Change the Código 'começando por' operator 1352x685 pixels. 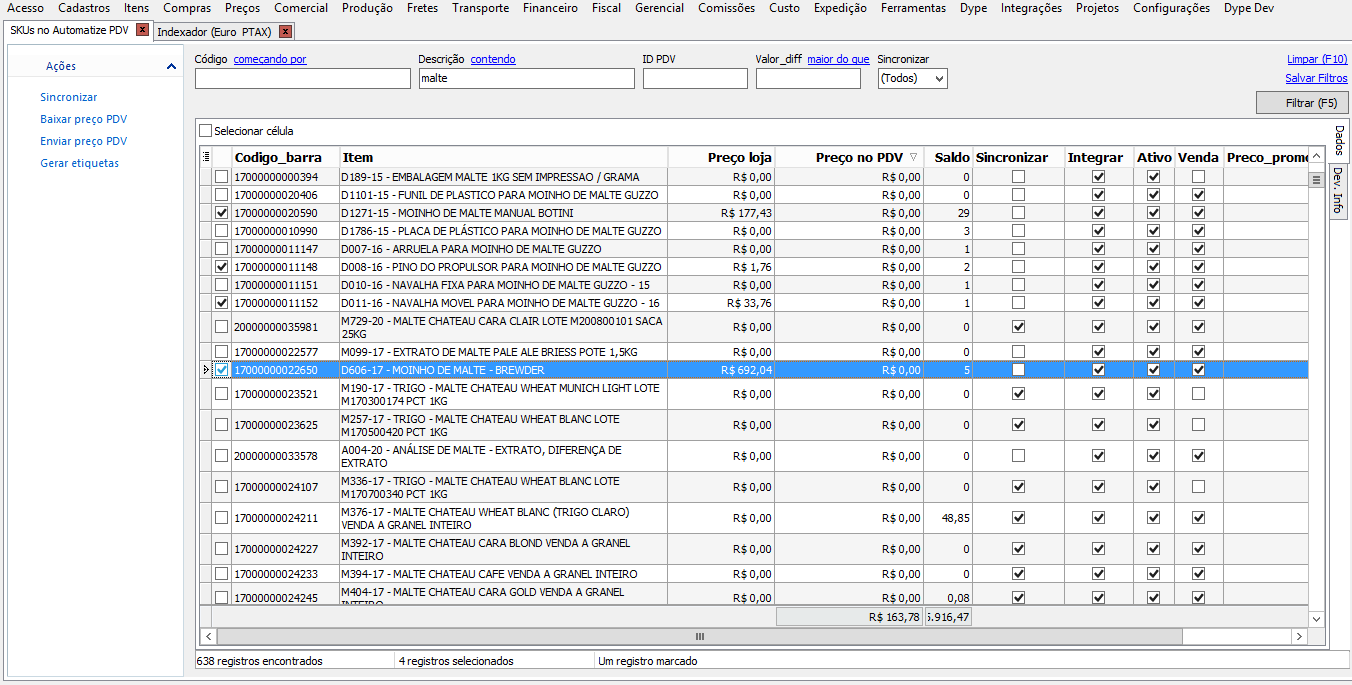270,59
